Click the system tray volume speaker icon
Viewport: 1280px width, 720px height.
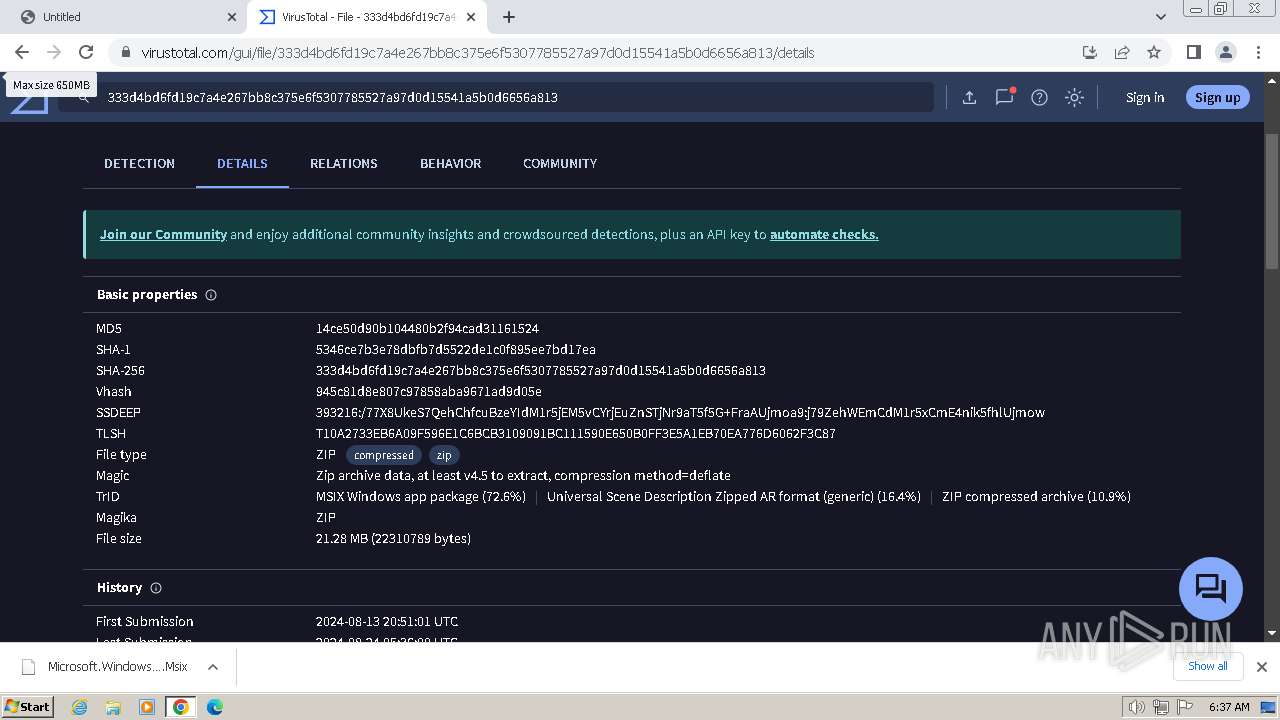click(1136, 707)
